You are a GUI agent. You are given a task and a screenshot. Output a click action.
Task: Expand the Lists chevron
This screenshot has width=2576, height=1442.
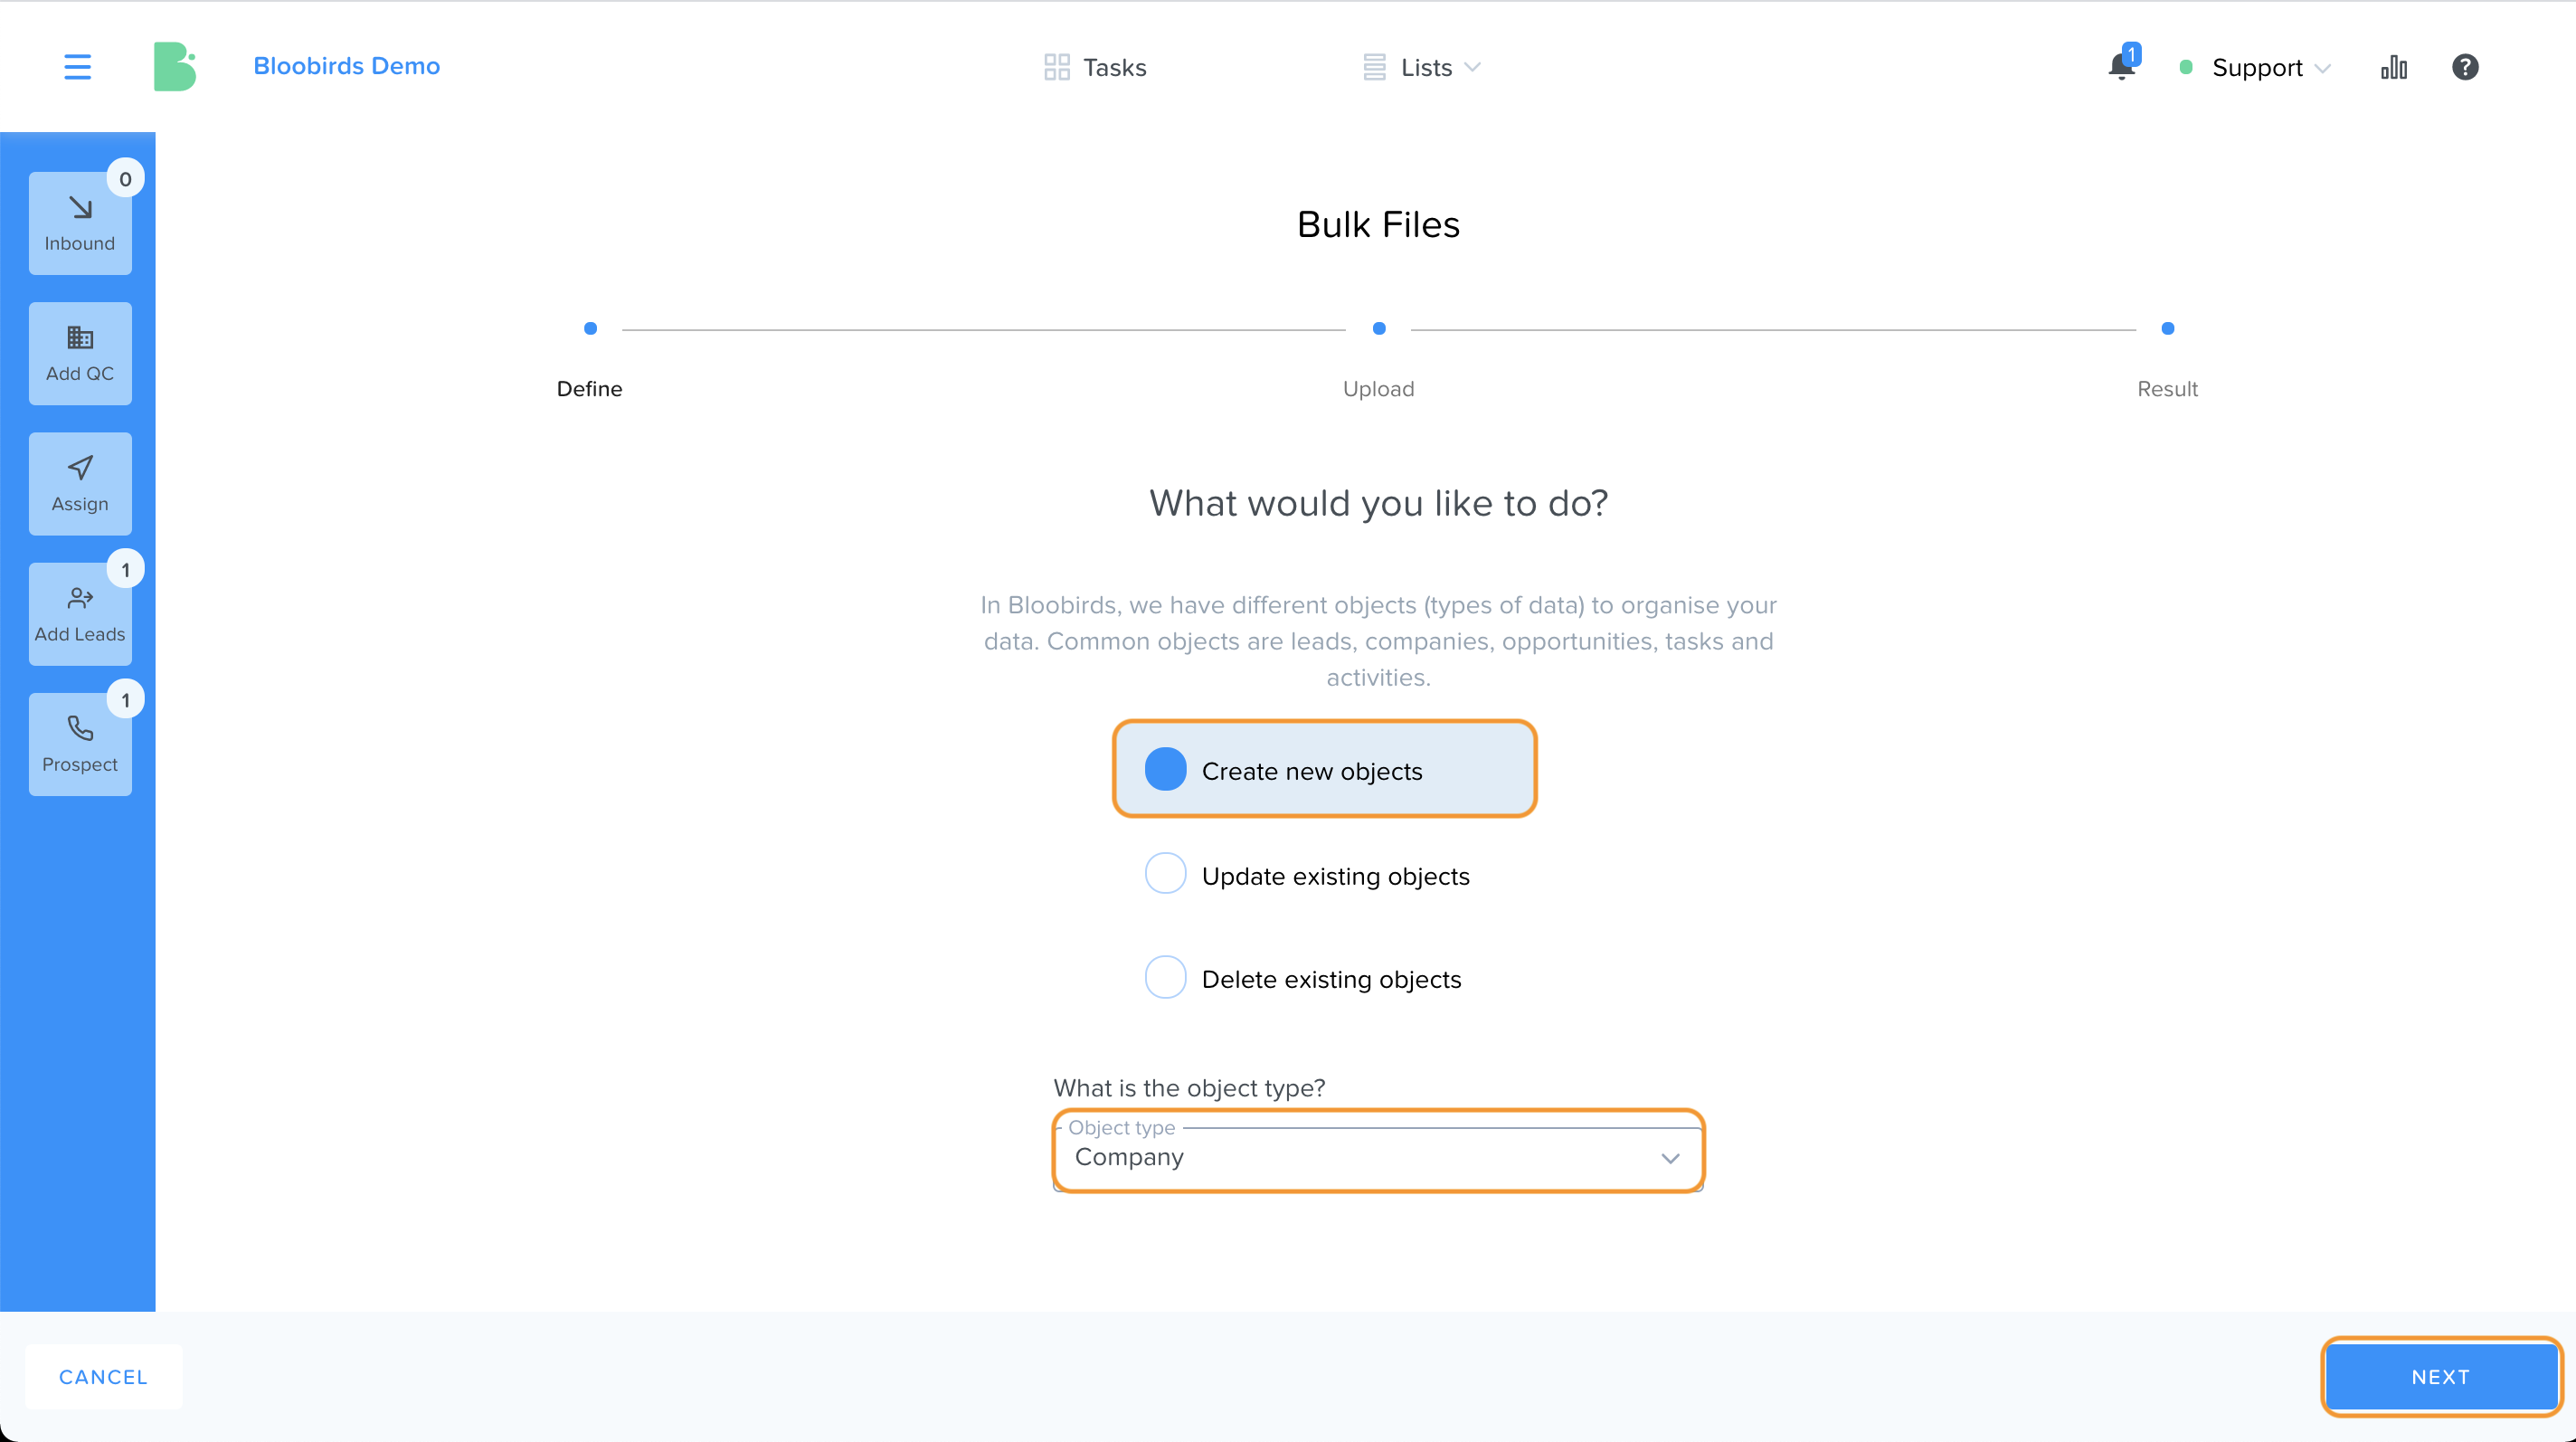tap(1472, 67)
